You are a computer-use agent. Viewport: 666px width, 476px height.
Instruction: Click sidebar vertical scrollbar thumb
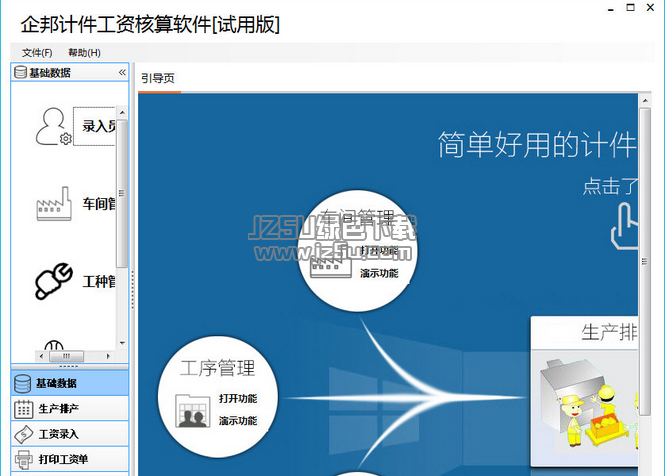(122, 194)
